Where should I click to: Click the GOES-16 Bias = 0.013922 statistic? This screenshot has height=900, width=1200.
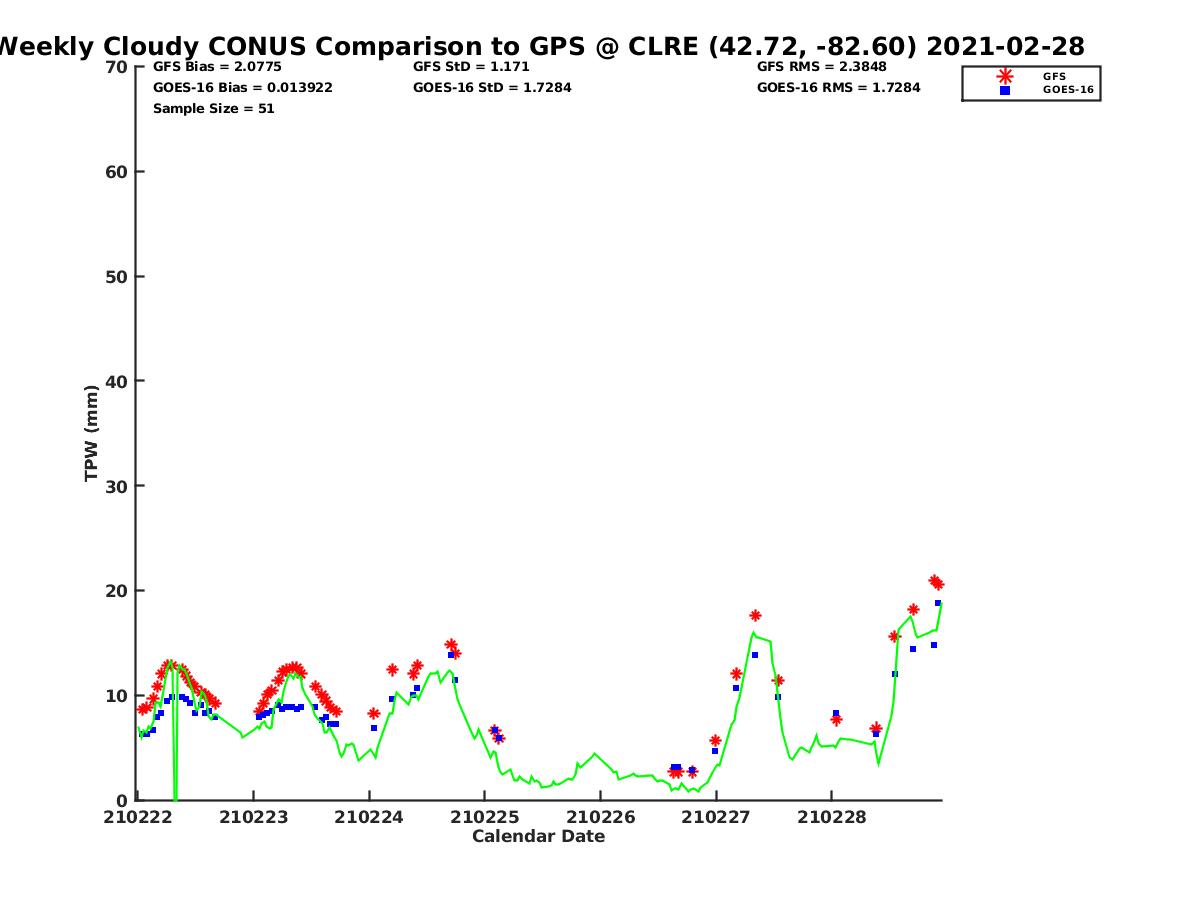[x=242, y=88]
